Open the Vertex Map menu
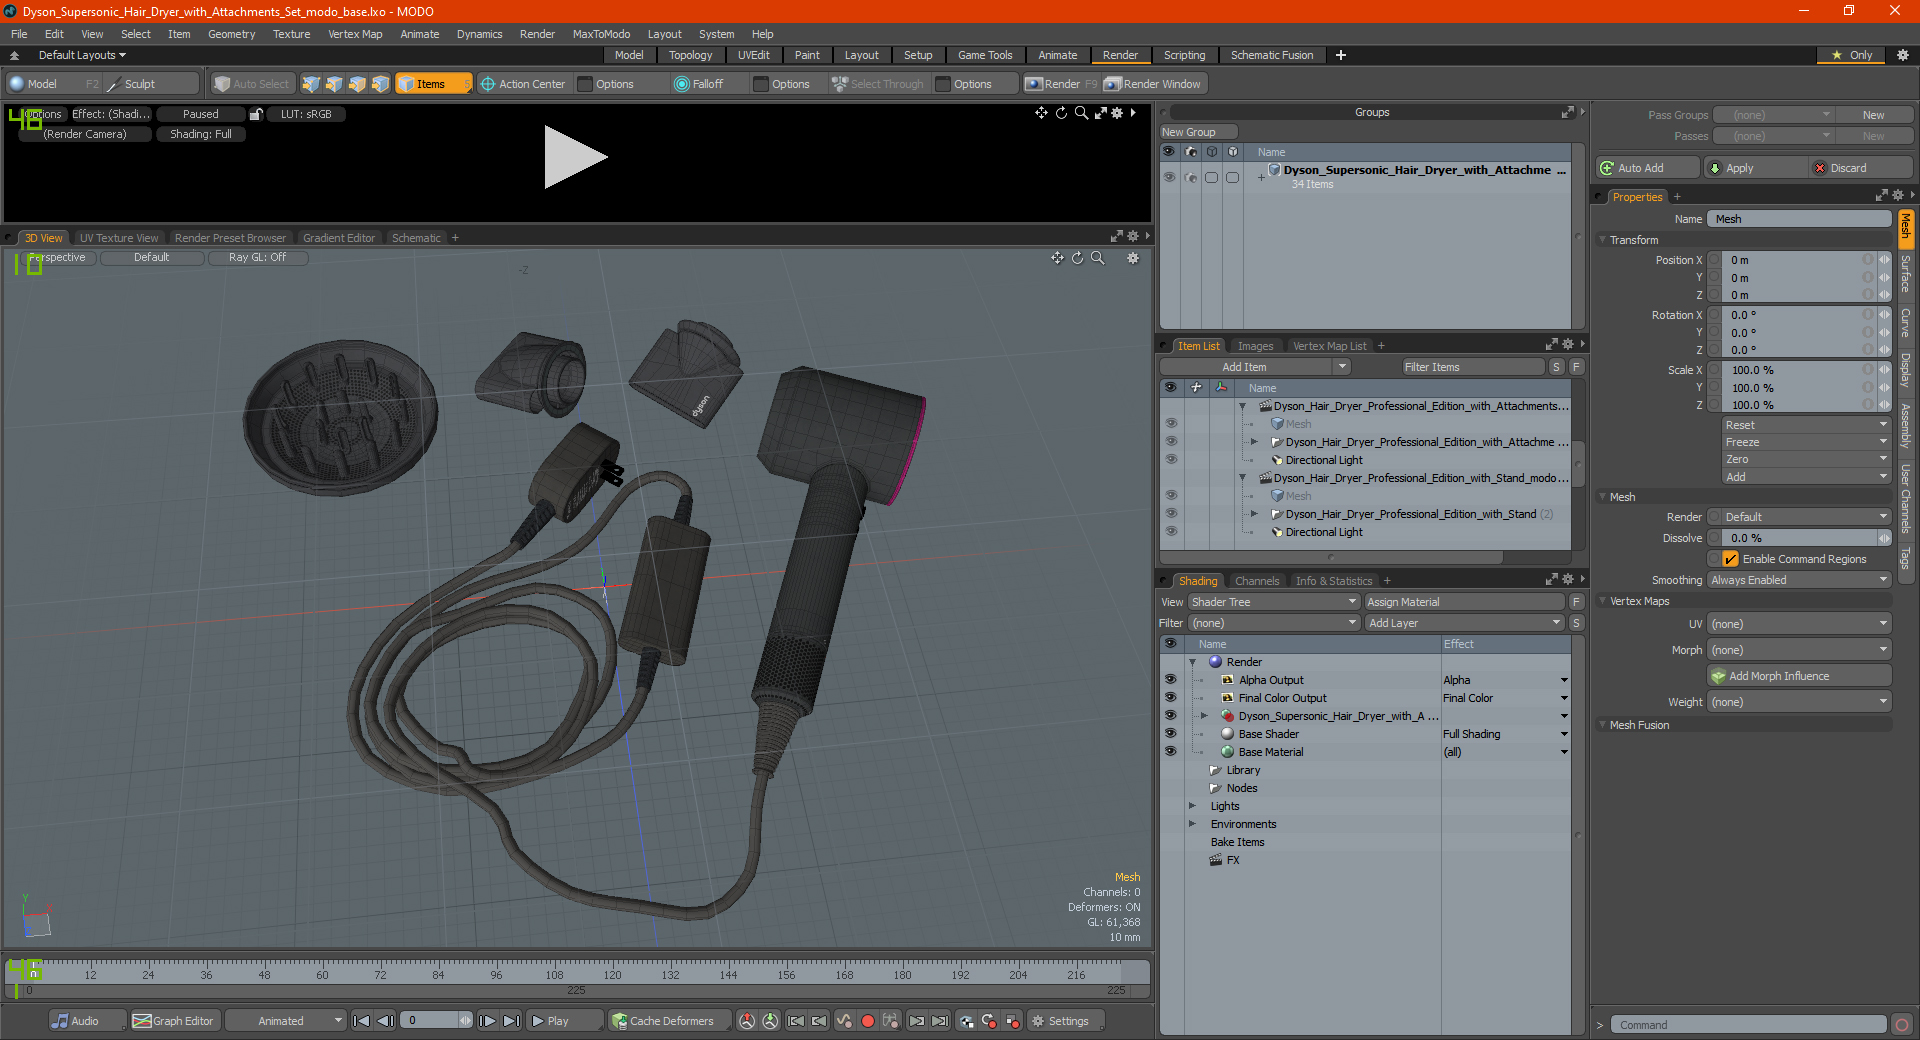This screenshot has height=1040, width=1920. point(355,34)
